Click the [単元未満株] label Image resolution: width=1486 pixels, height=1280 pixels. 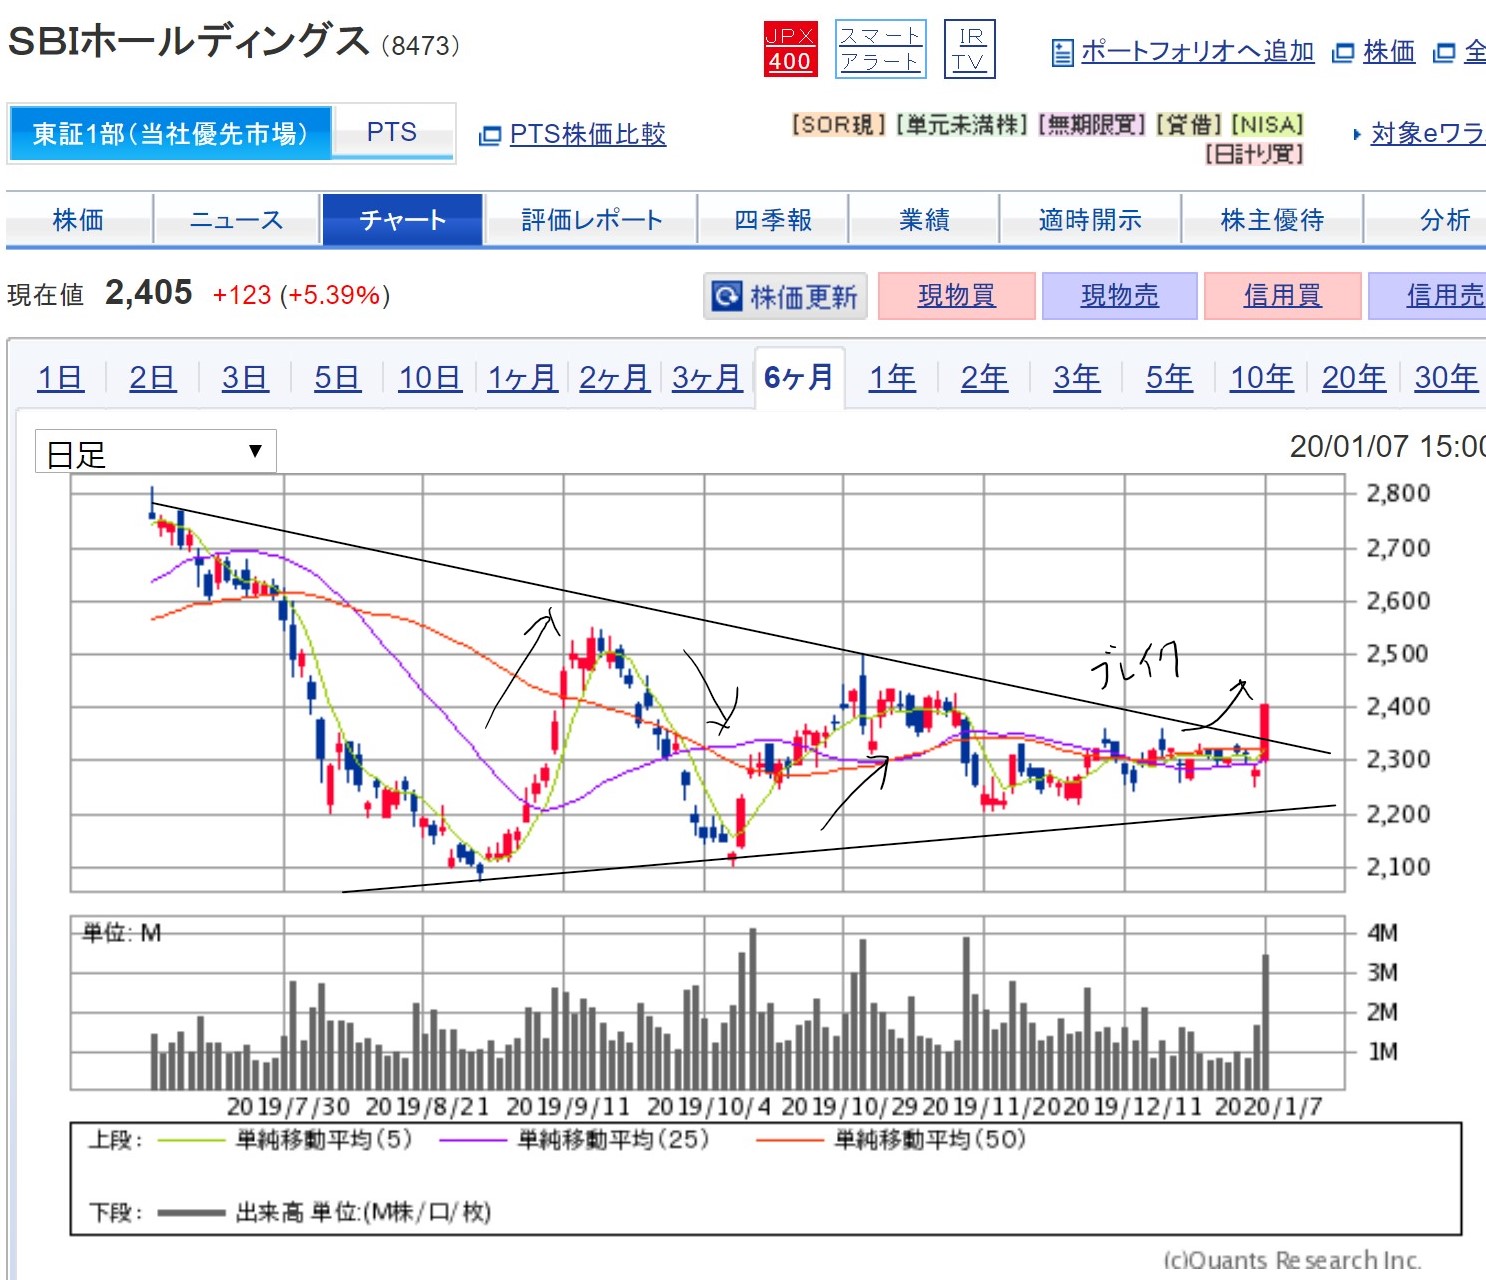961,125
